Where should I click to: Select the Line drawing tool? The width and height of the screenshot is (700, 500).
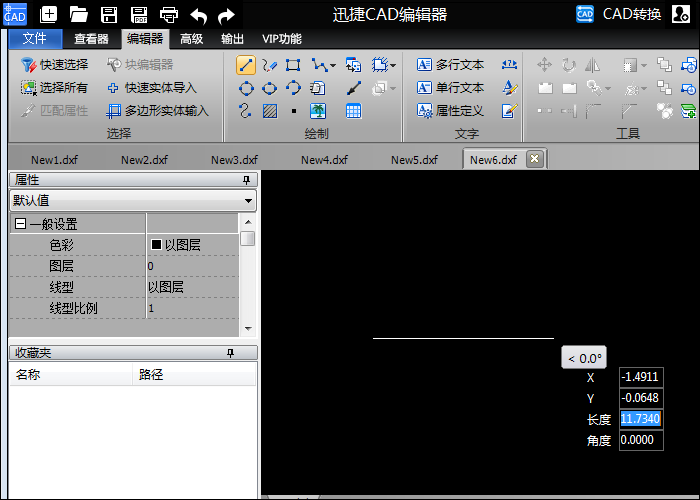coord(246,65)
